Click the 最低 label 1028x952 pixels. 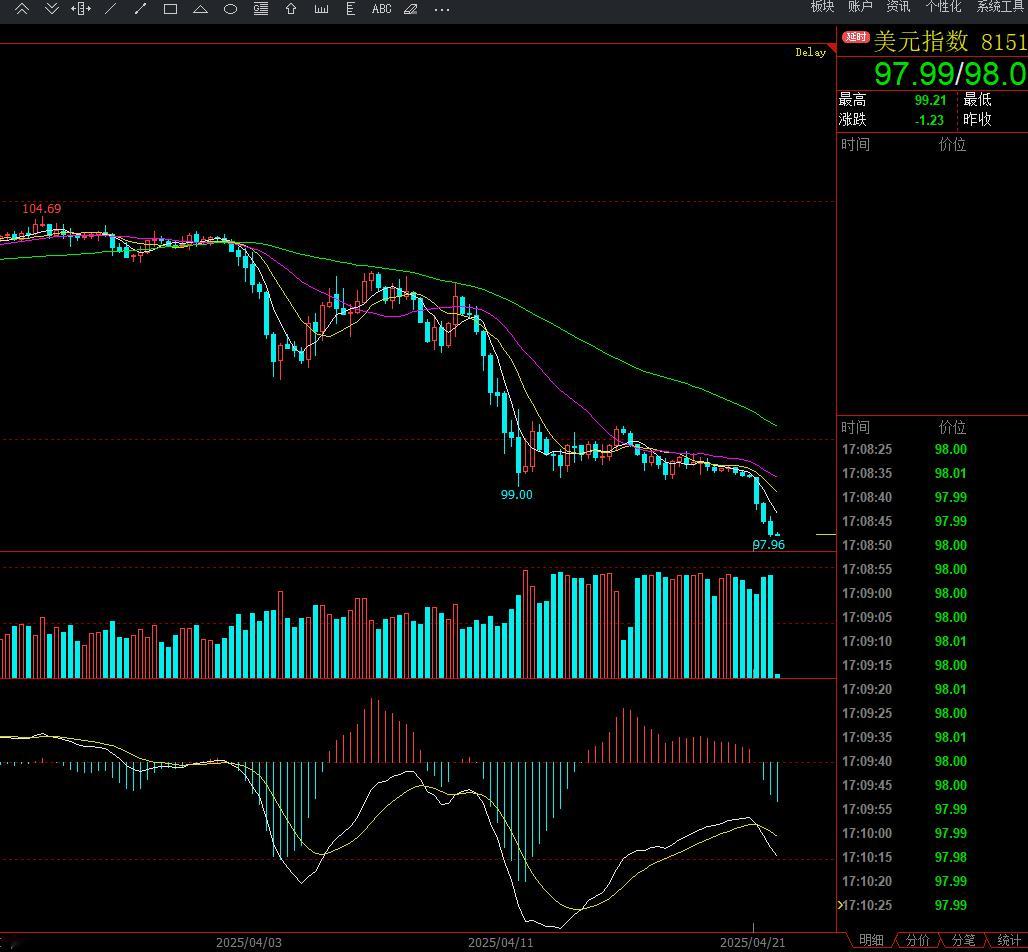coord(977,100)
